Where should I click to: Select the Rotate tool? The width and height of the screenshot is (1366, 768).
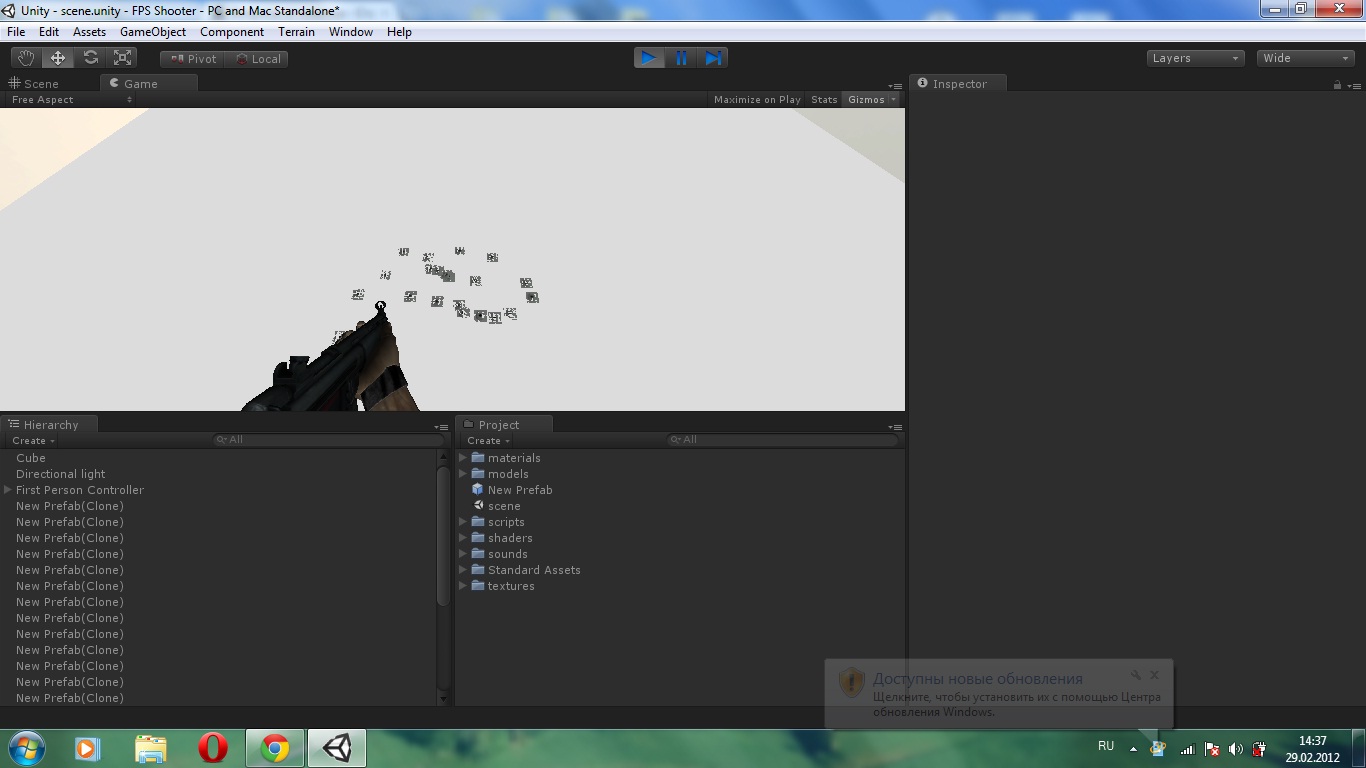click(91, 58)
